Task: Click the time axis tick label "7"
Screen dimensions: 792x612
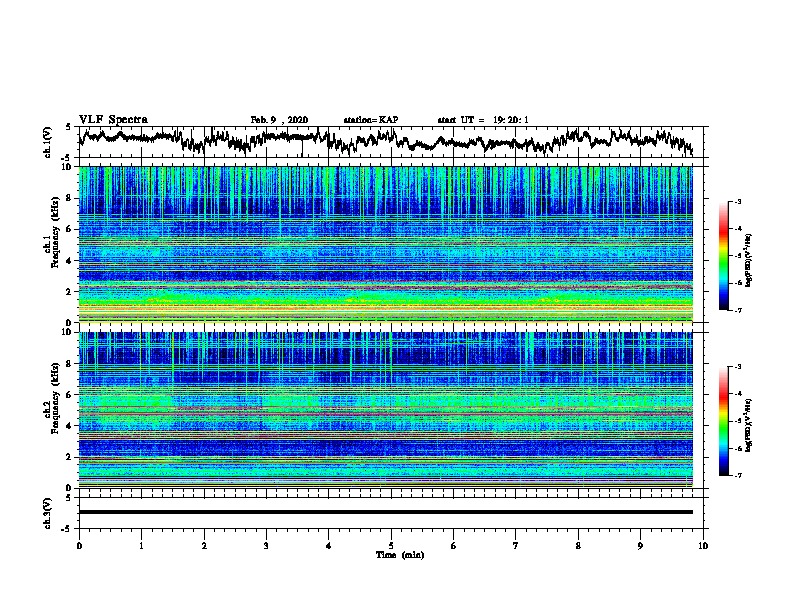Action: click(516, 546)
